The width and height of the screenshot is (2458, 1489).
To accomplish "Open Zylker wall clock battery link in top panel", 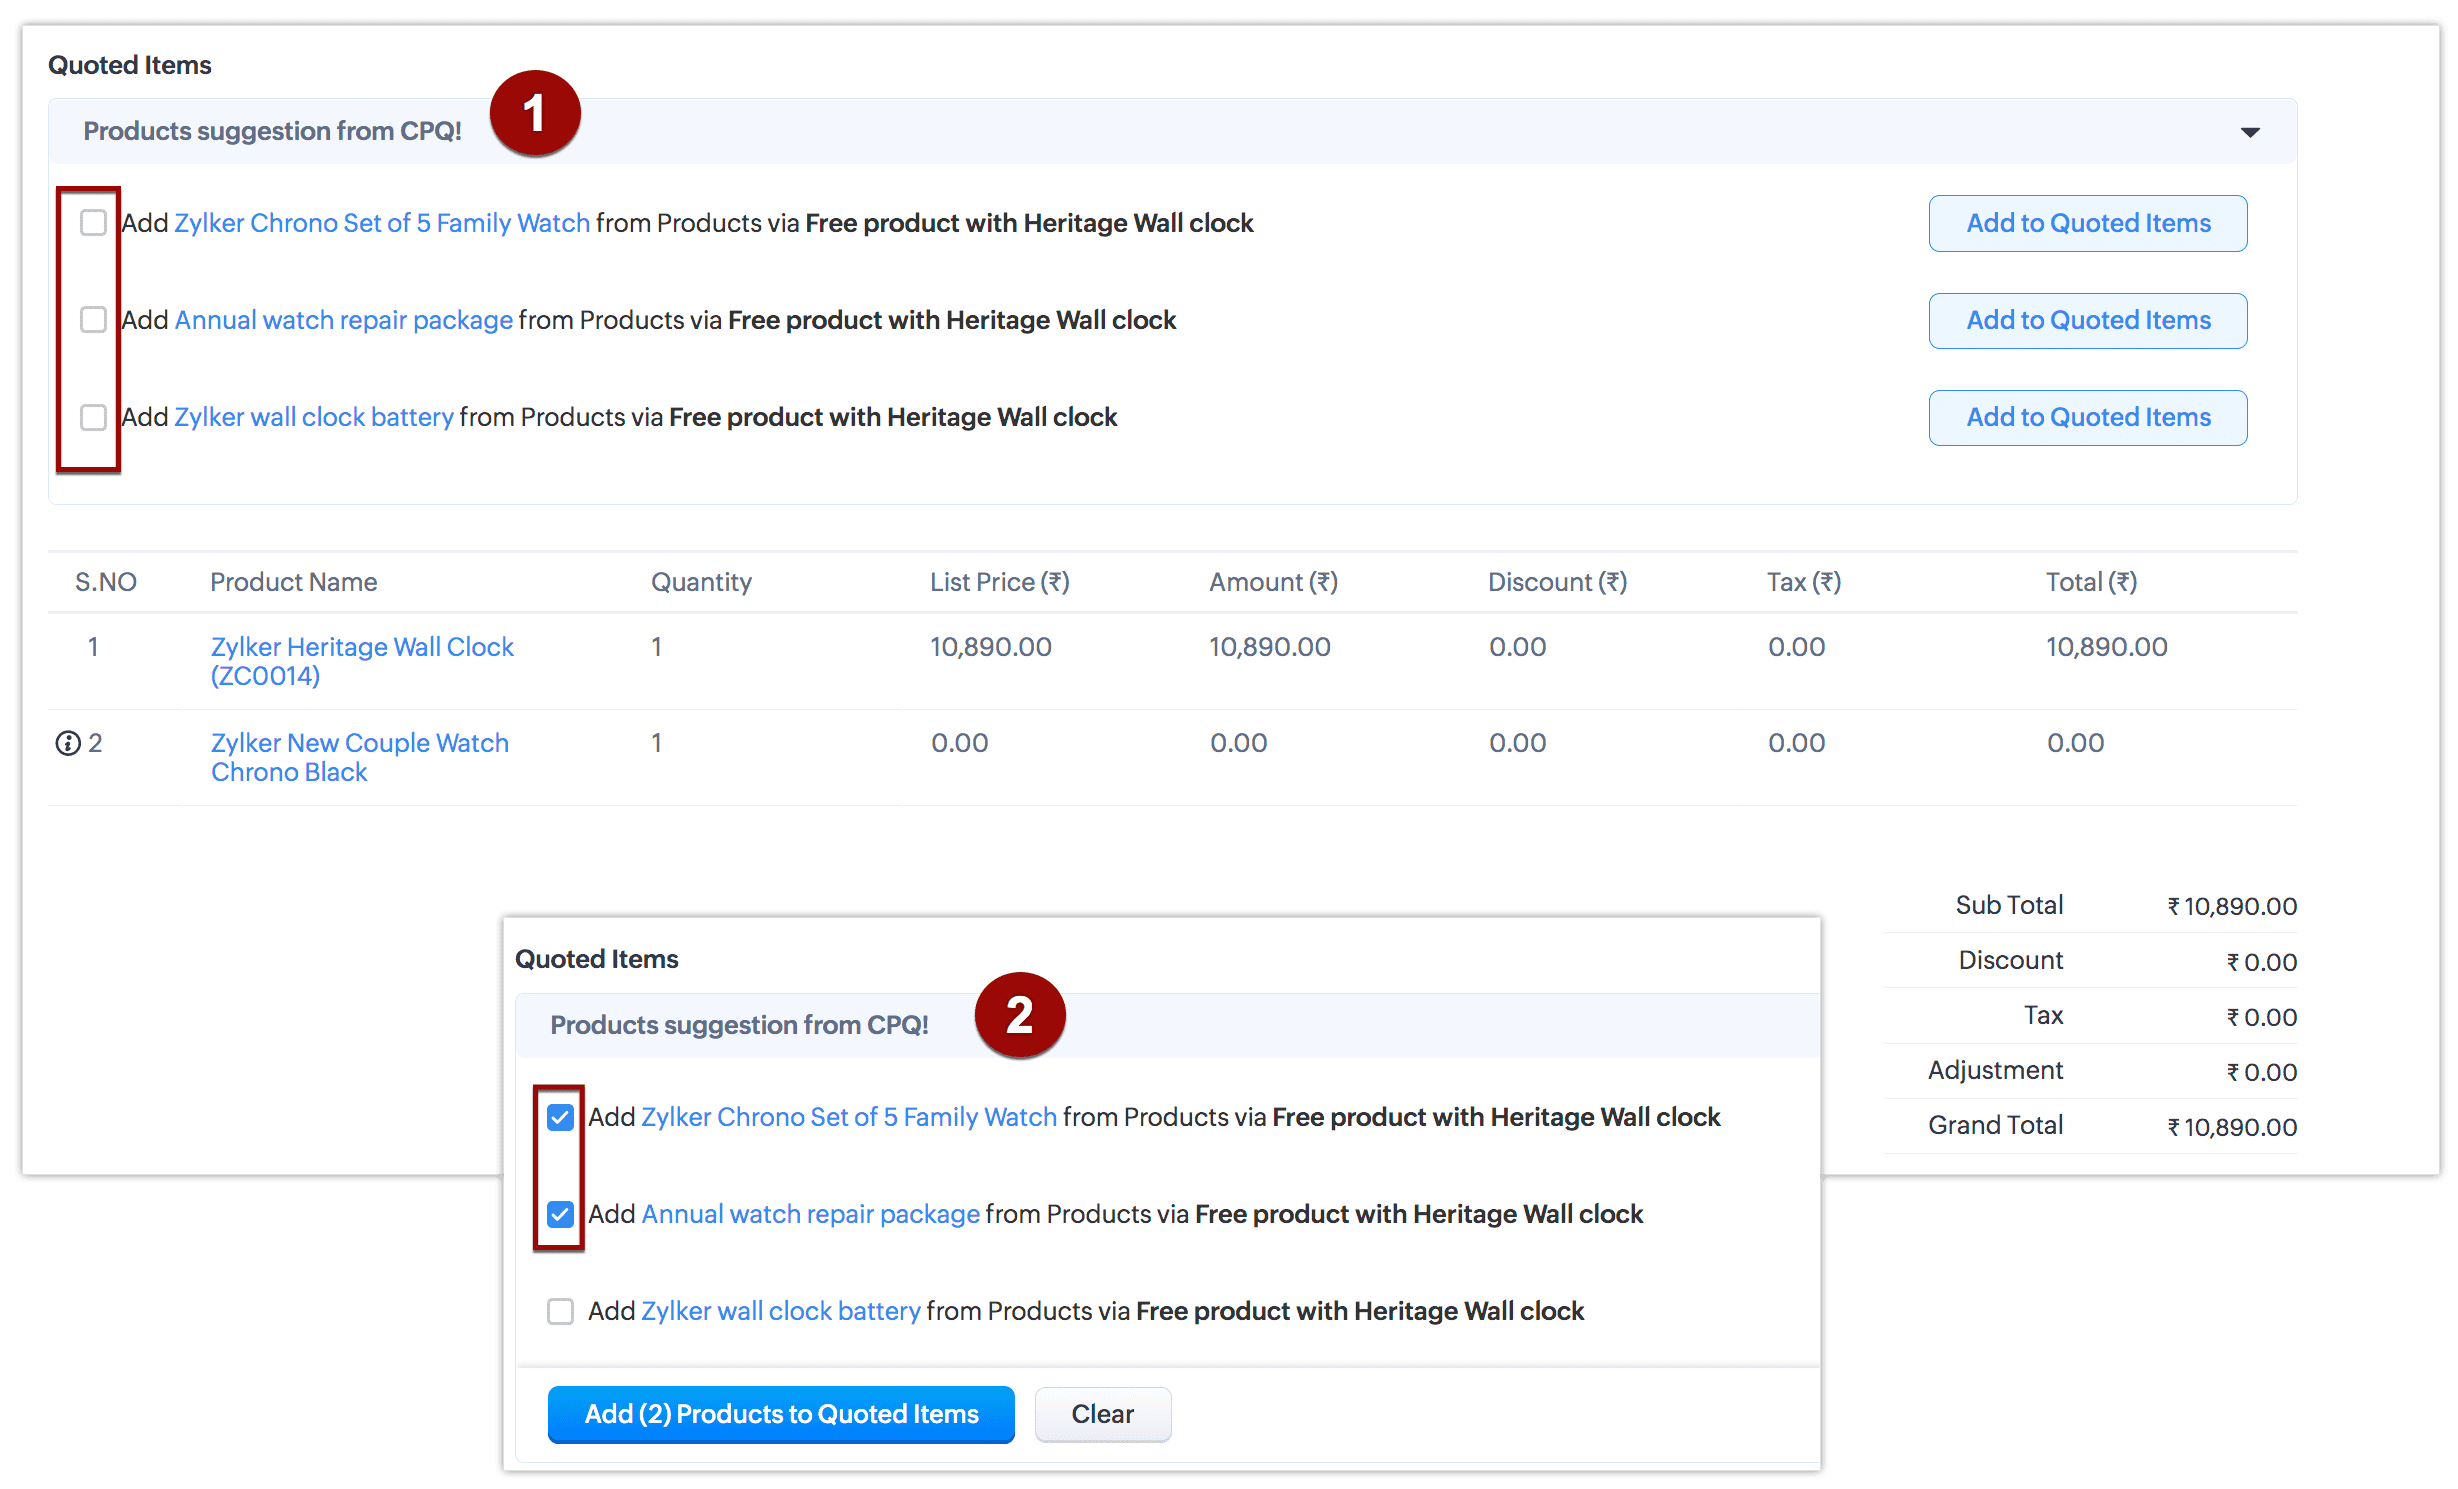I will (x=314, y=417).
